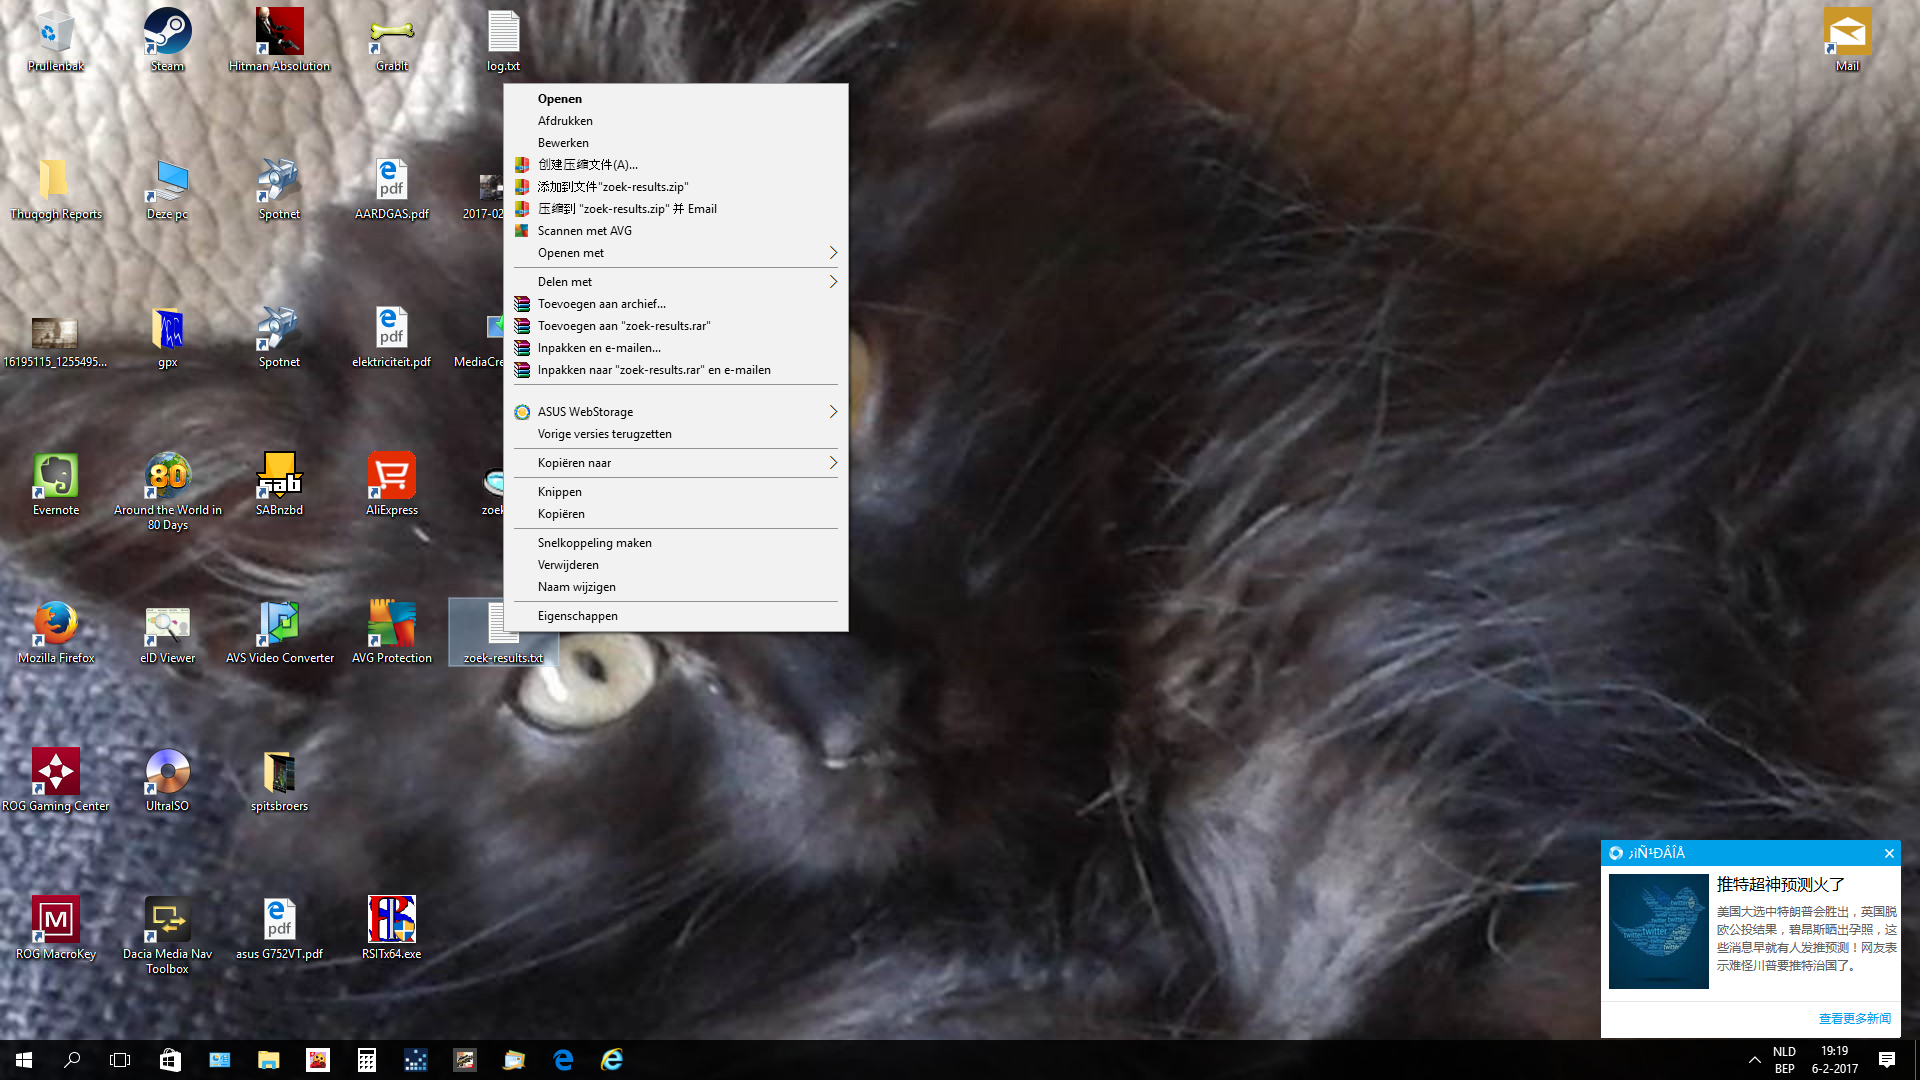Click 'Scannen met AVG' menu item
The height and width of the screenshot is (1080, 1920).
(x=585, y=231)
